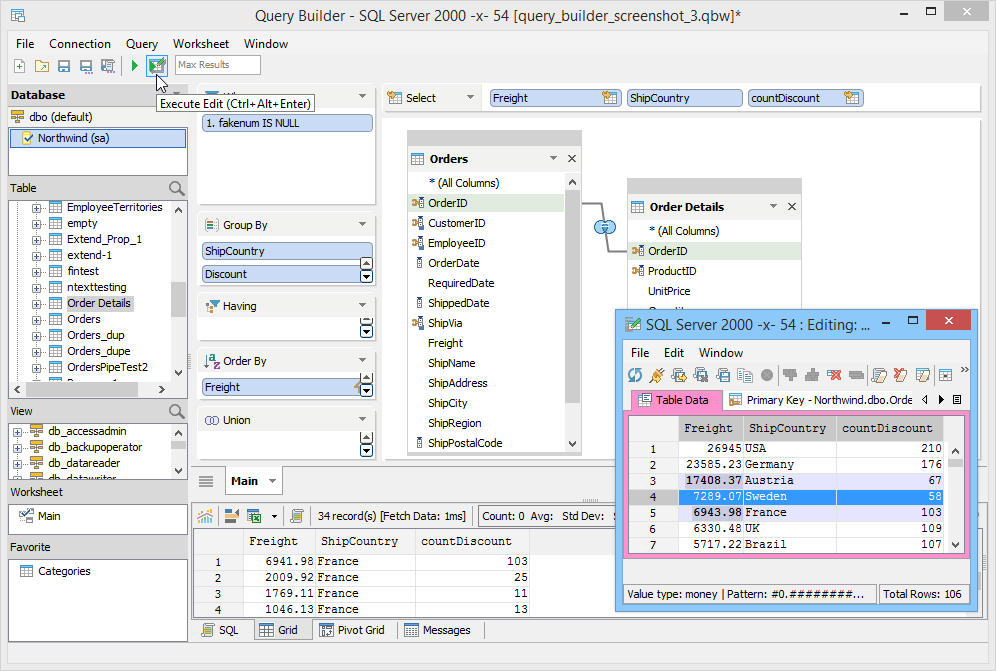
Task: Click the Excel export icon in results toolbar
Action: (254, 516)
